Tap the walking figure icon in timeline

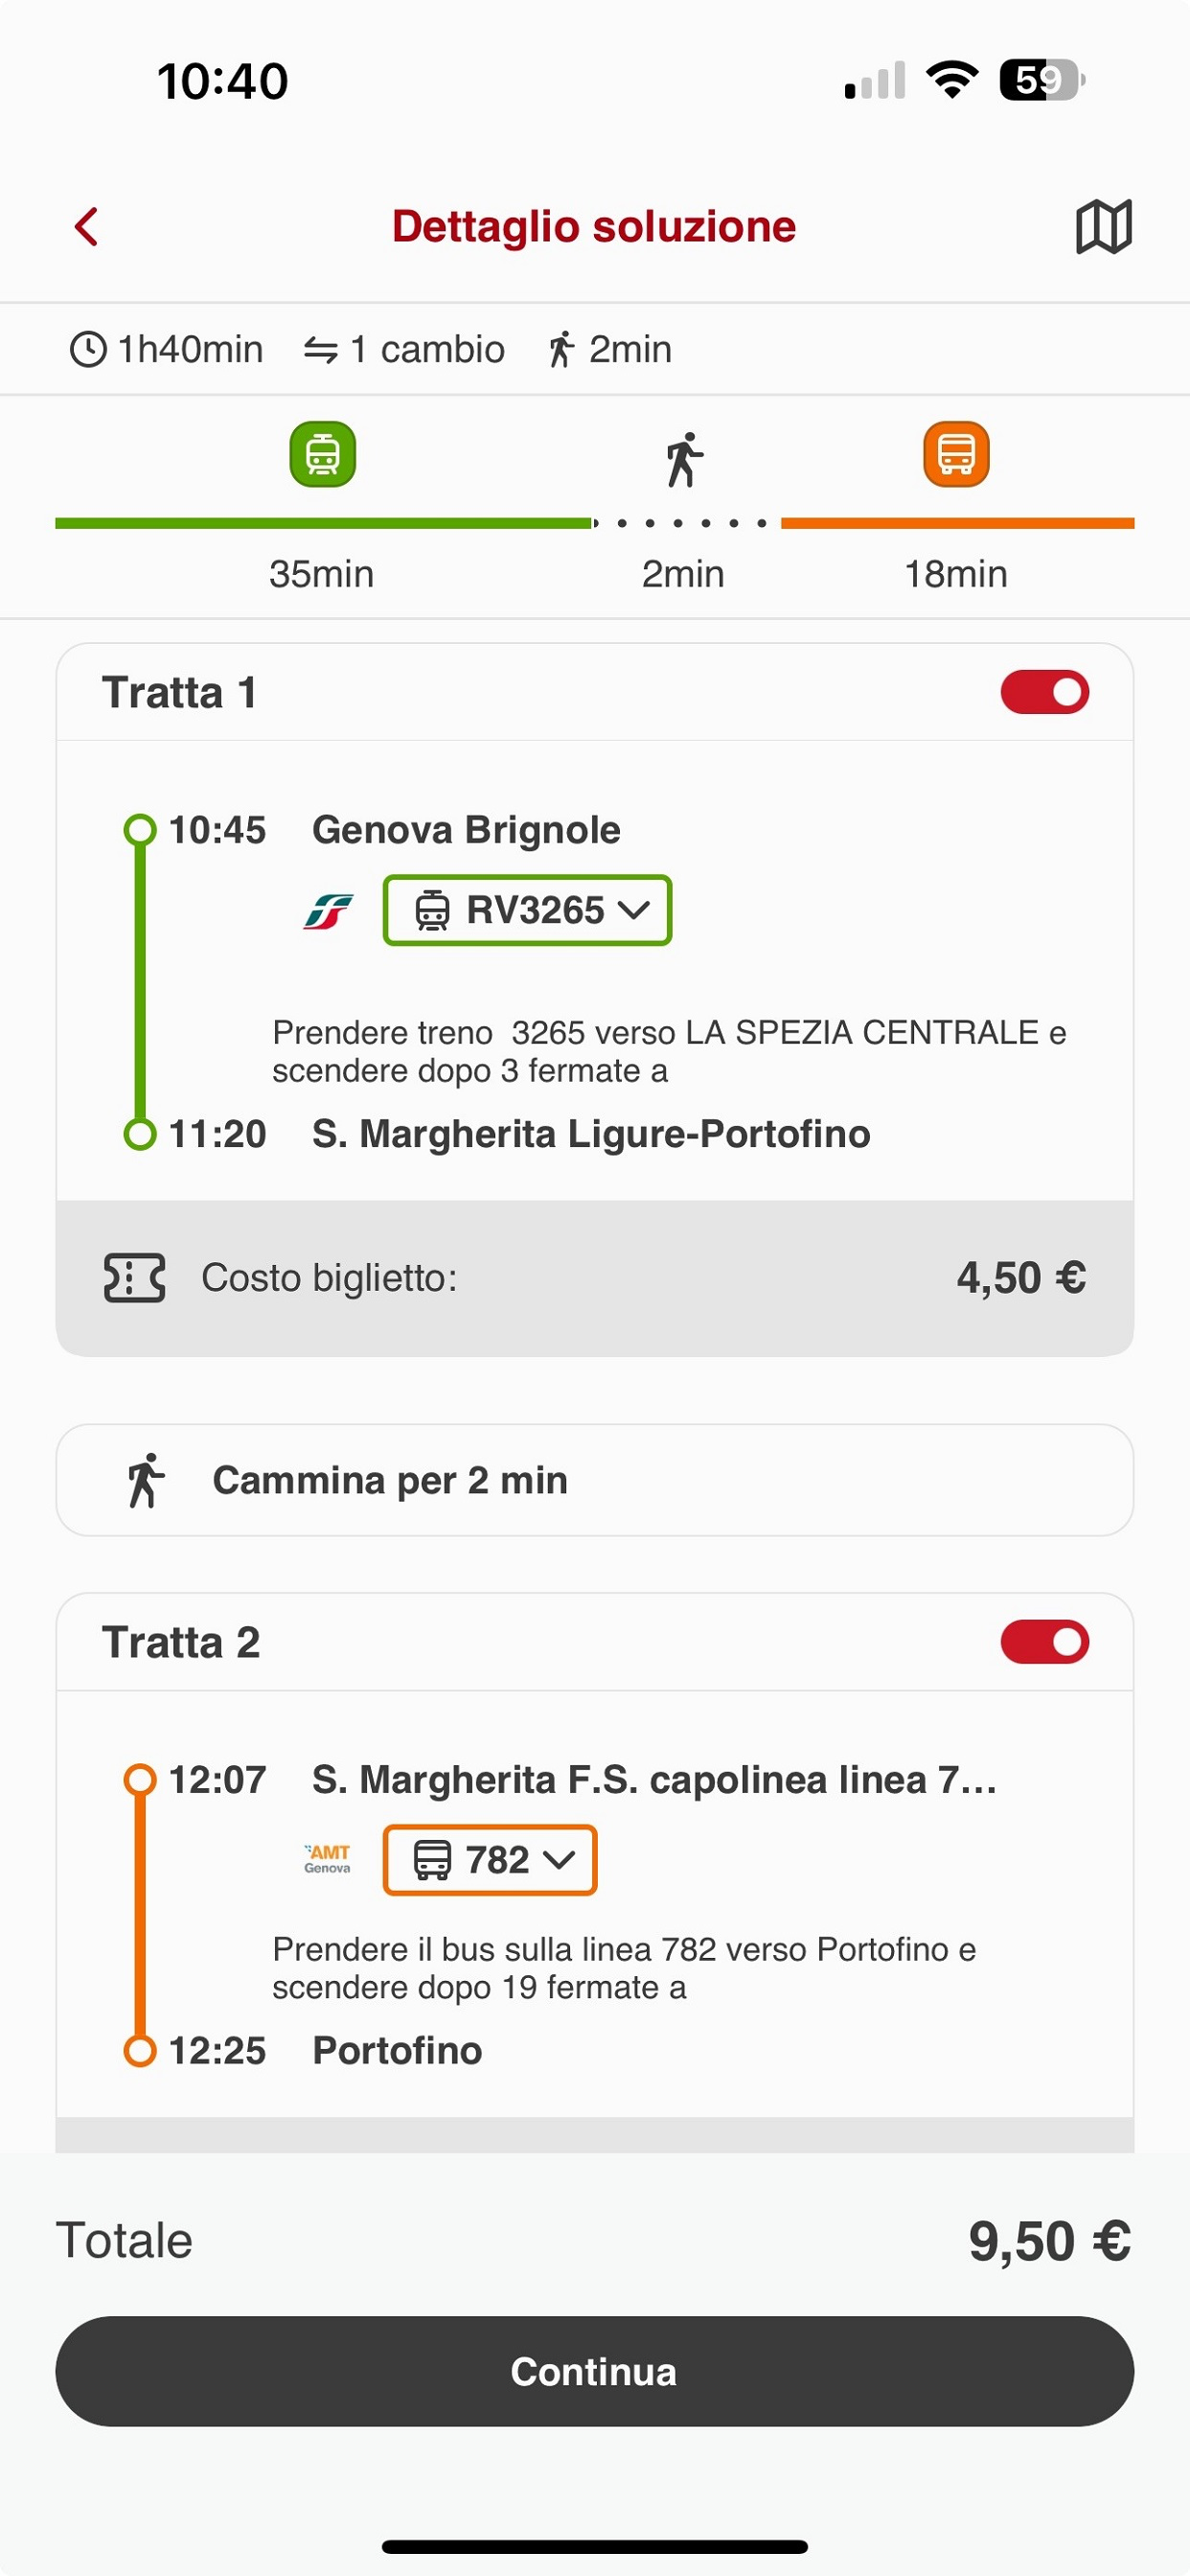[684, 460]
